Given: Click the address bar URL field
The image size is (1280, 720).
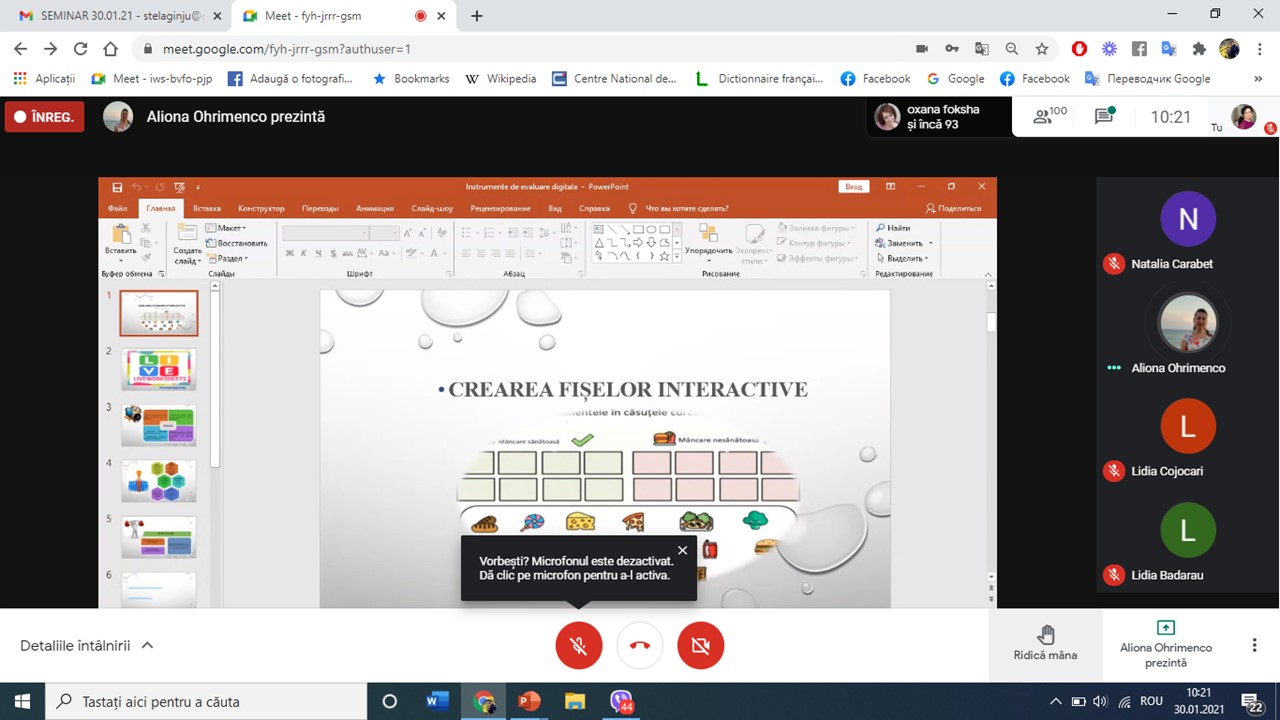Looking at the screenshot, I should coord(520,48).
